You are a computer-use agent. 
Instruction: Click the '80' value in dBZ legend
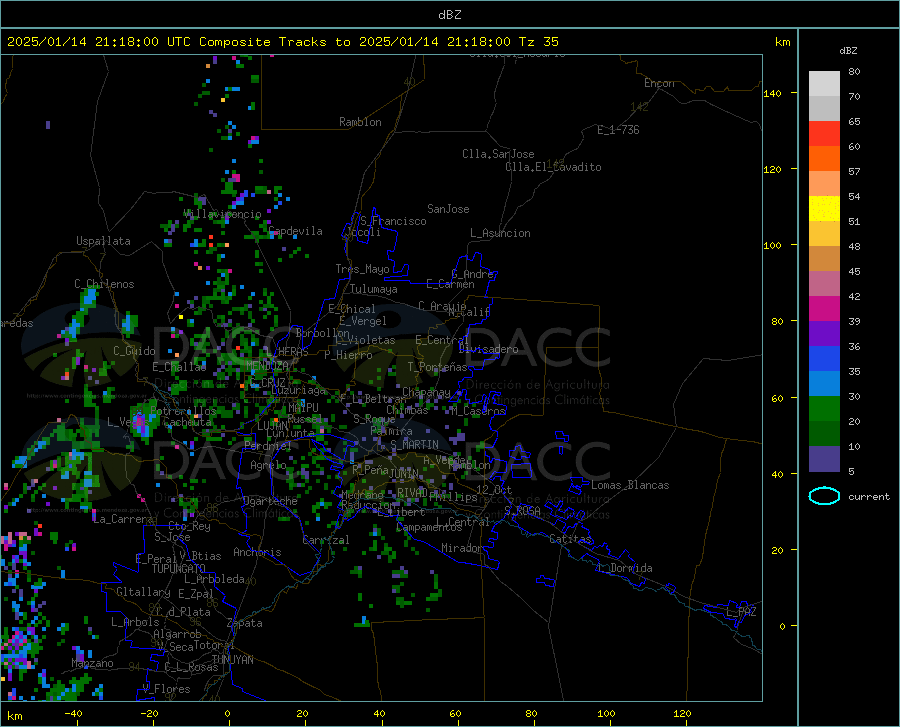click(x=854, y=72)
